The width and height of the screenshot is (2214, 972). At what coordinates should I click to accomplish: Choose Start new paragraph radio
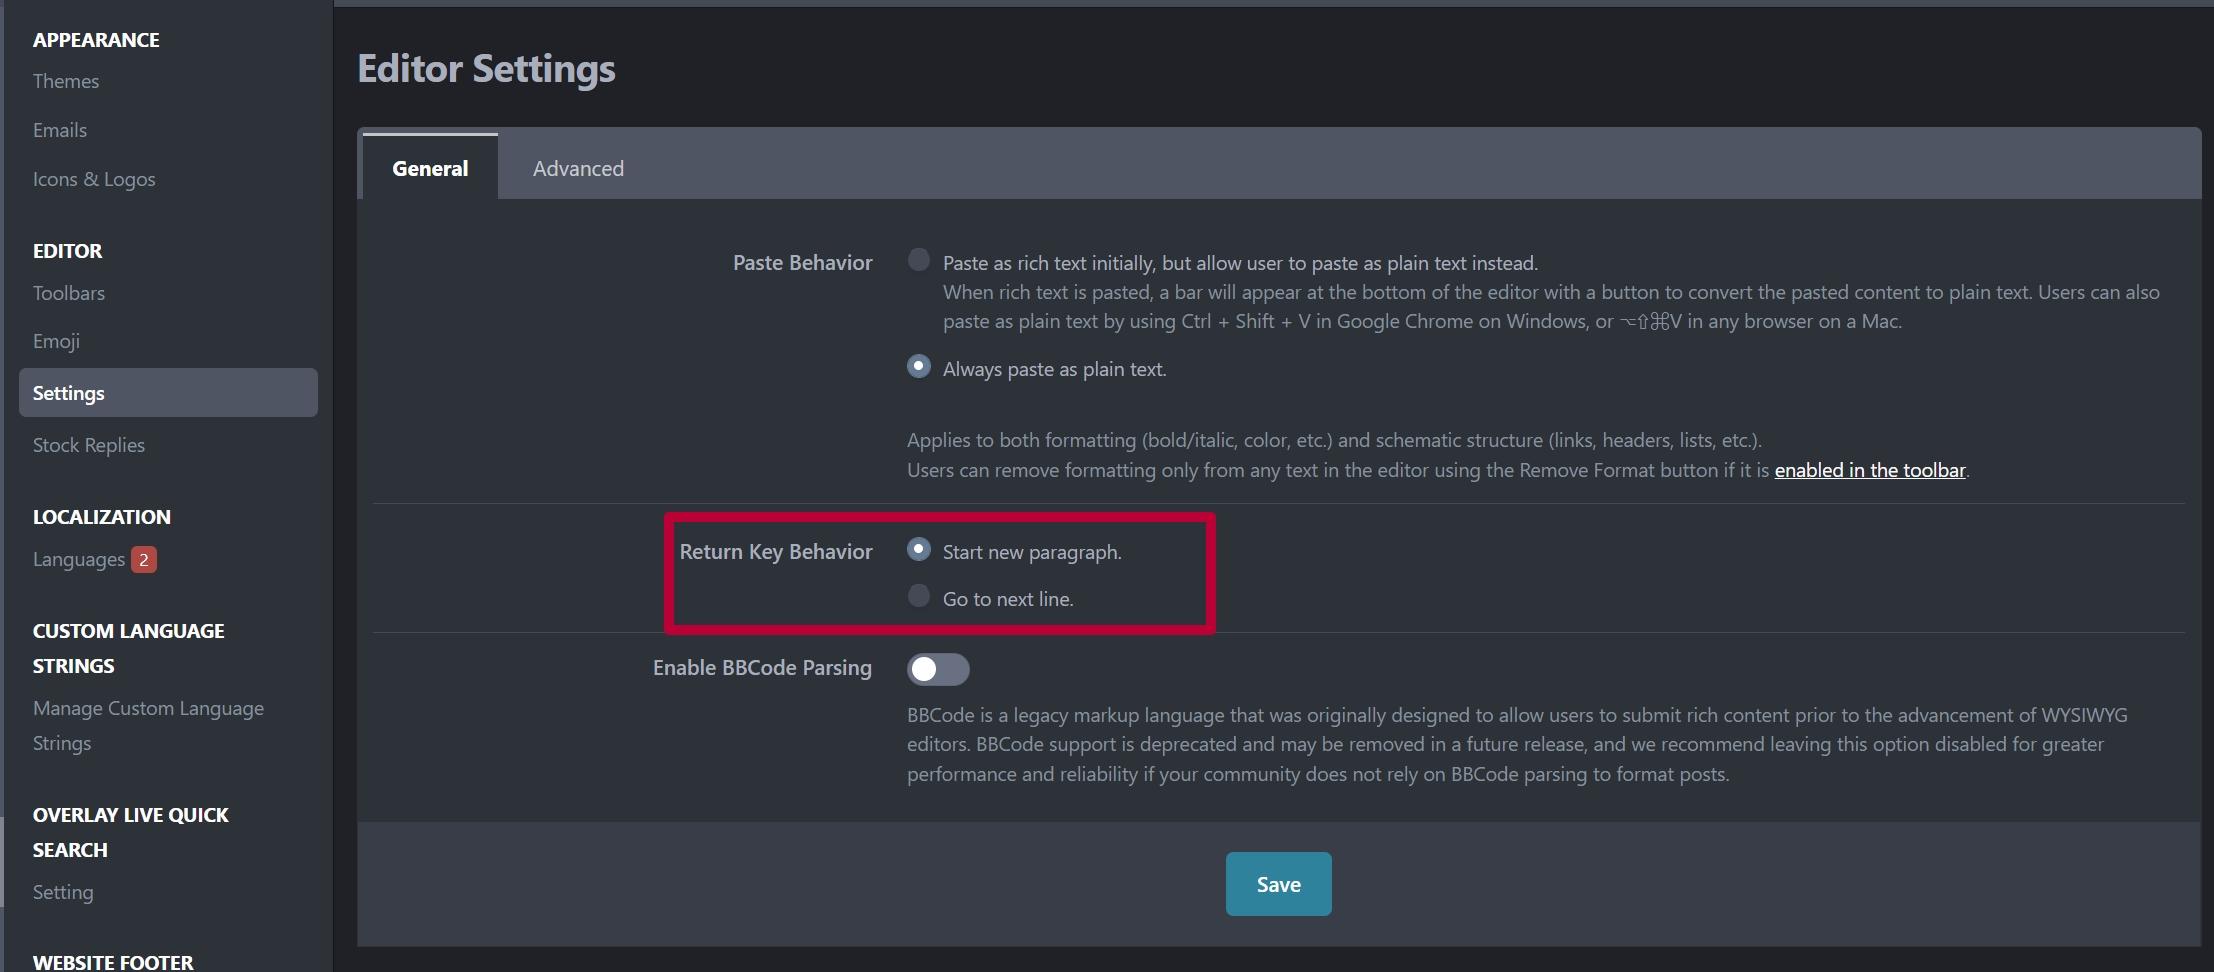(x=918, y=549)
